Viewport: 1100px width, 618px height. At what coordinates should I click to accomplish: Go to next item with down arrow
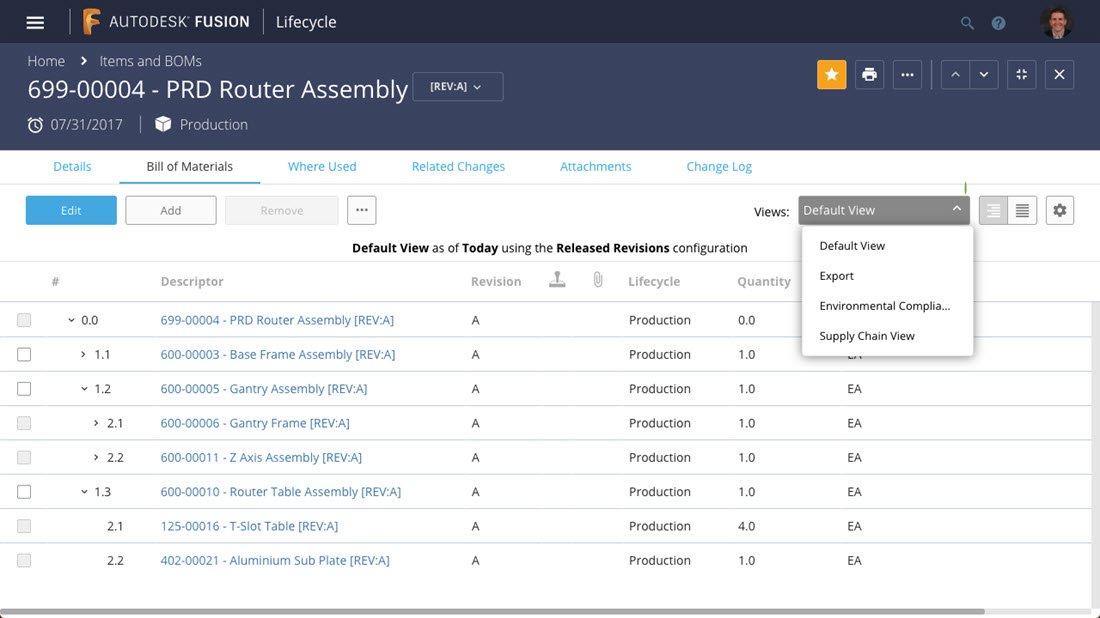pyautogui.click(x=984, y=74)
